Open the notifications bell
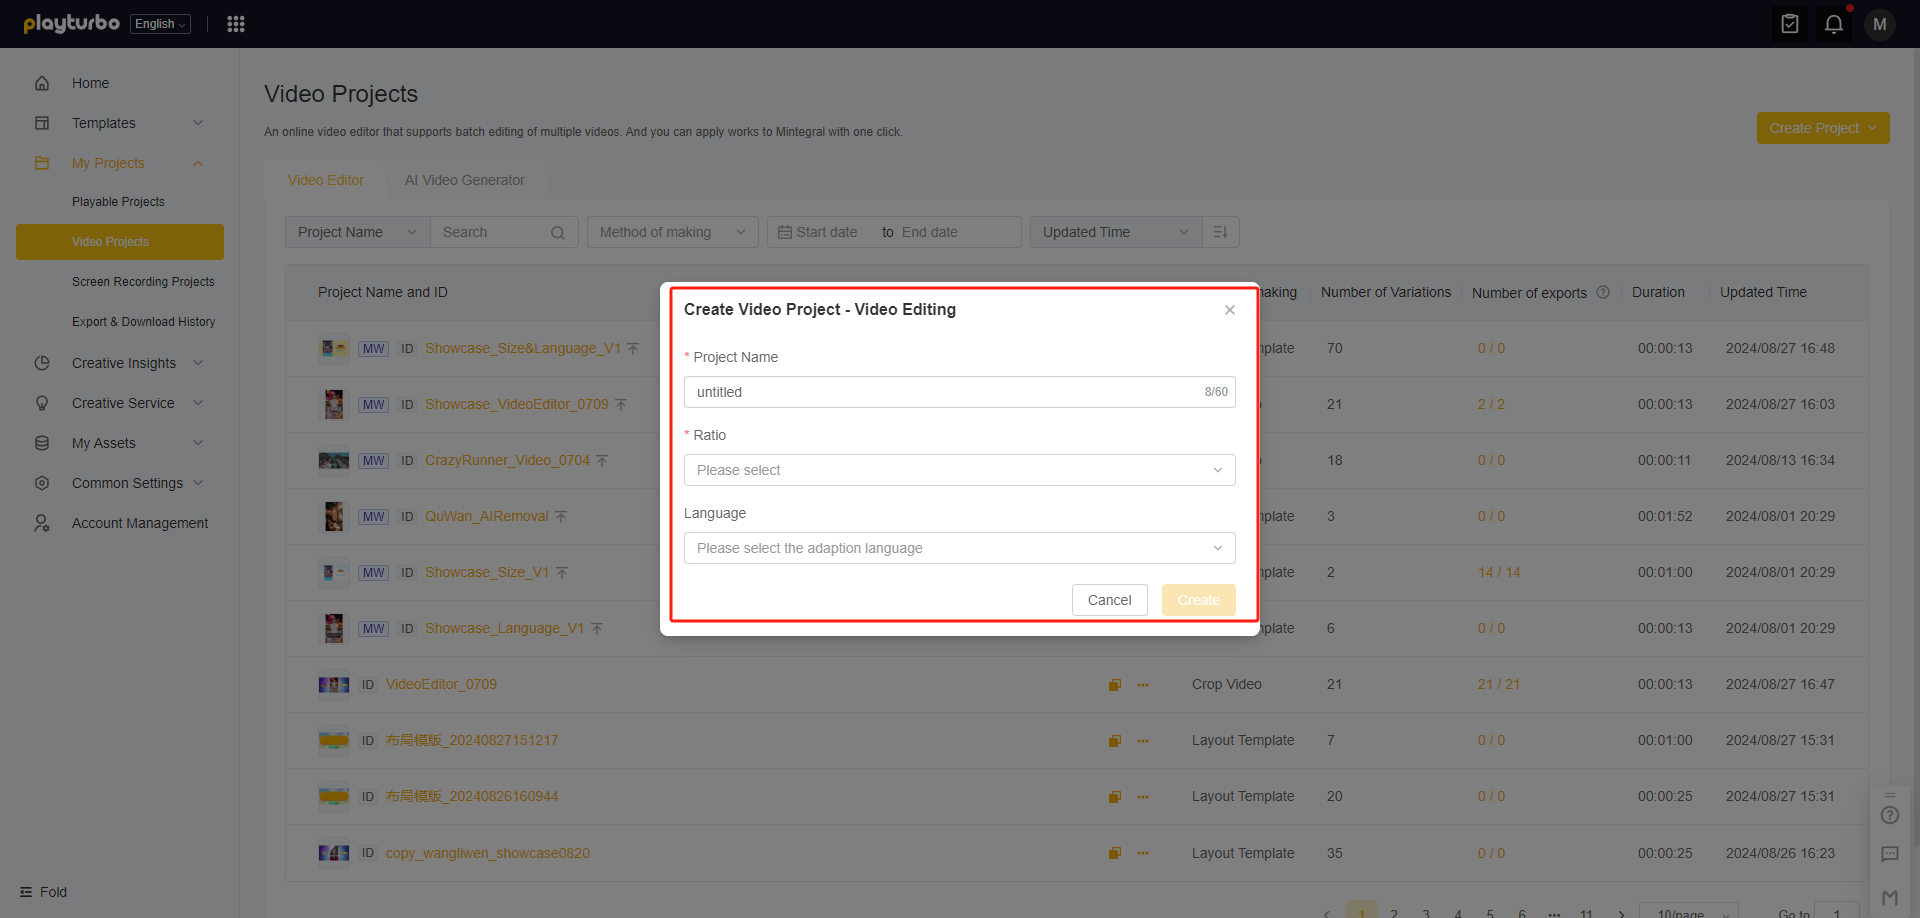 (x=1833, y=24)
